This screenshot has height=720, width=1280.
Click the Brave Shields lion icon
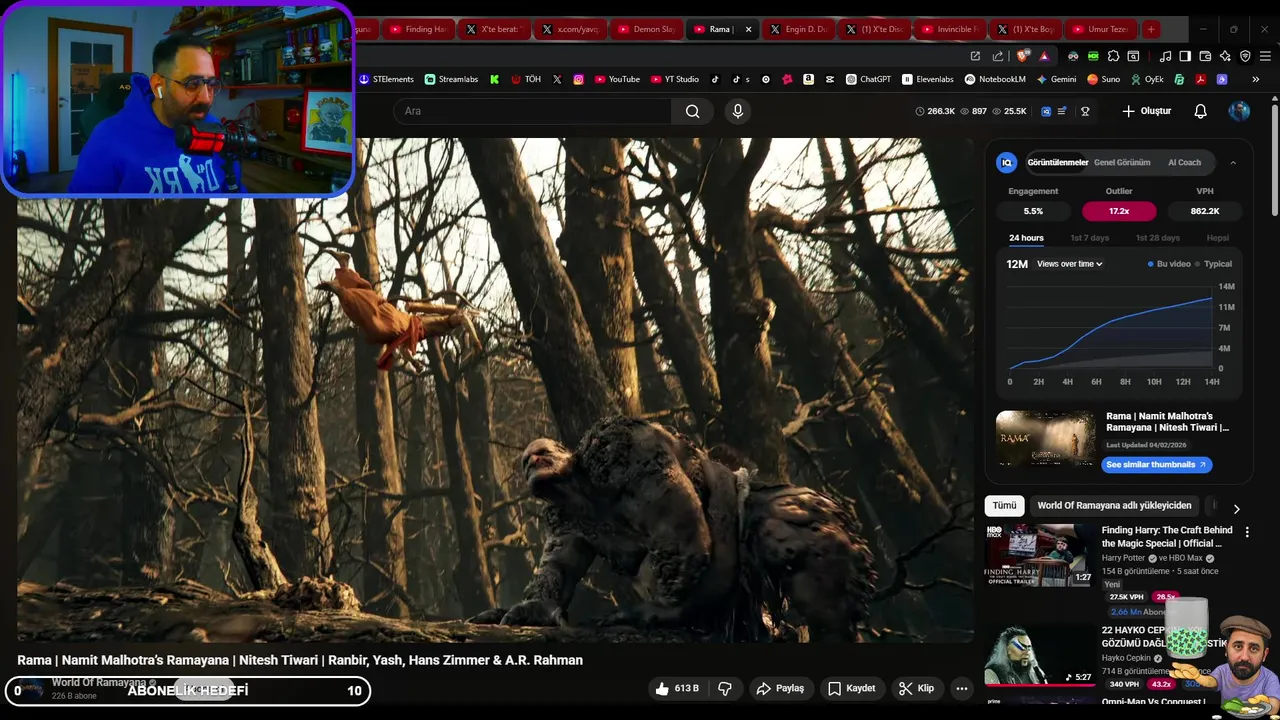click(x=1023, y=56)
